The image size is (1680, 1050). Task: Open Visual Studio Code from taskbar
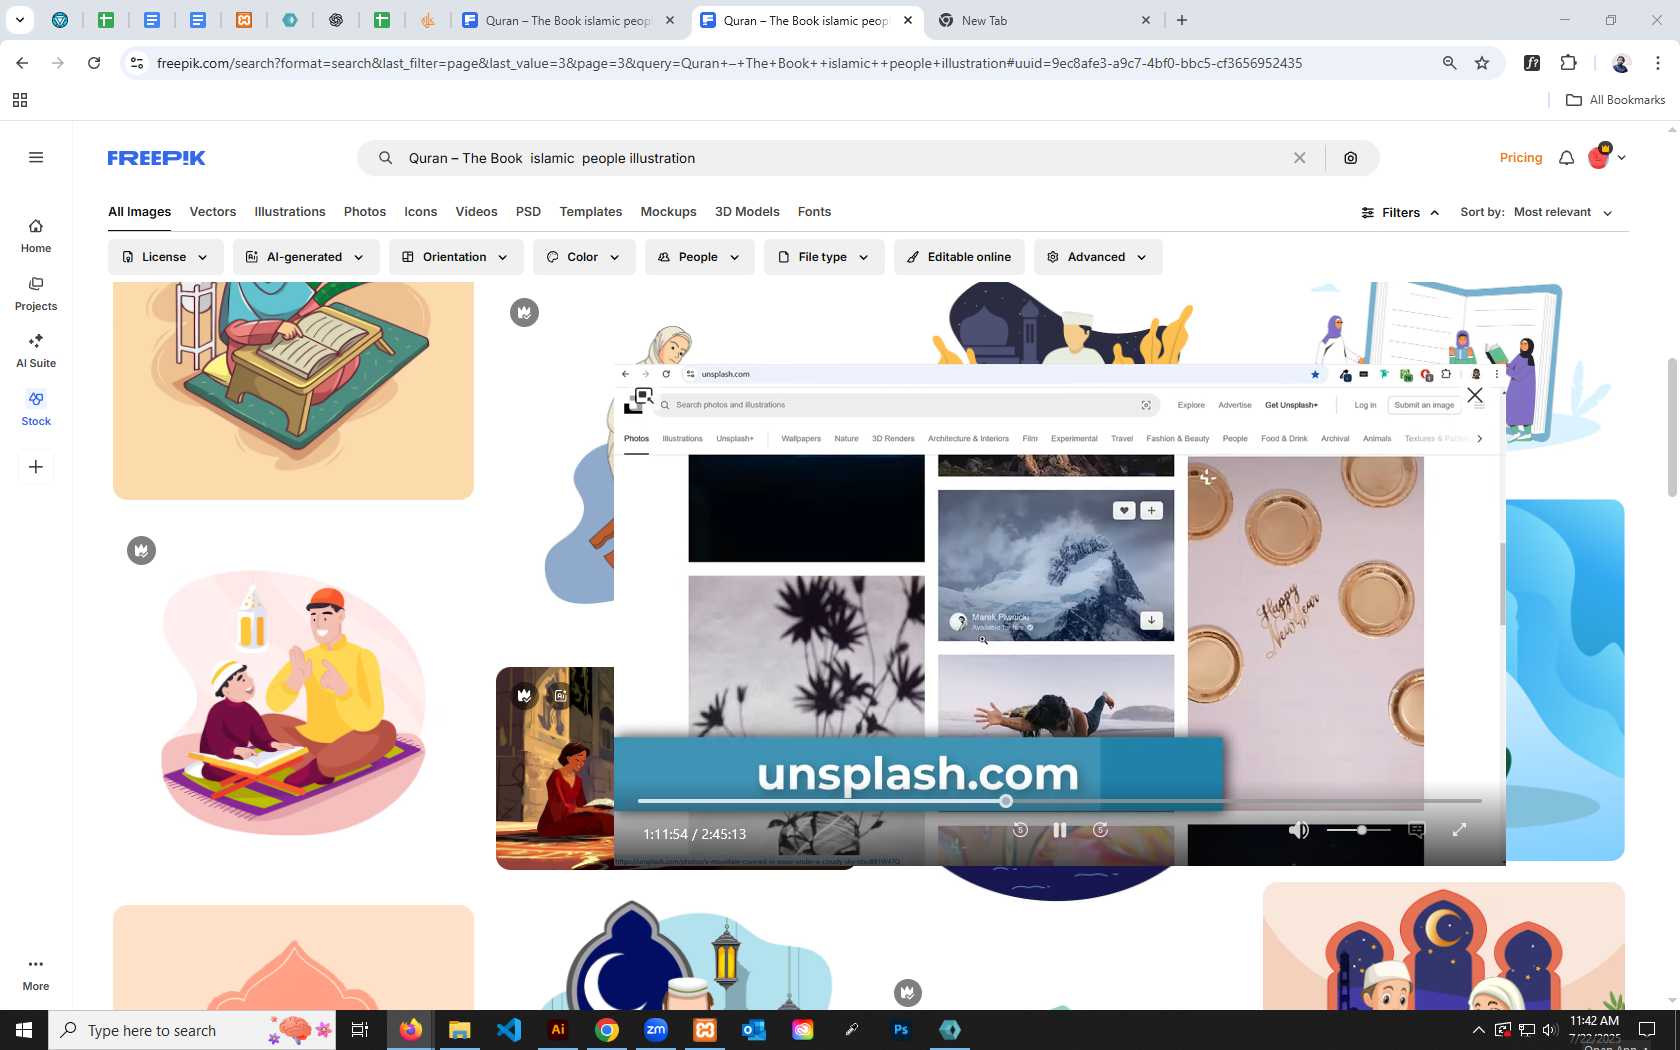[509, 1030]
